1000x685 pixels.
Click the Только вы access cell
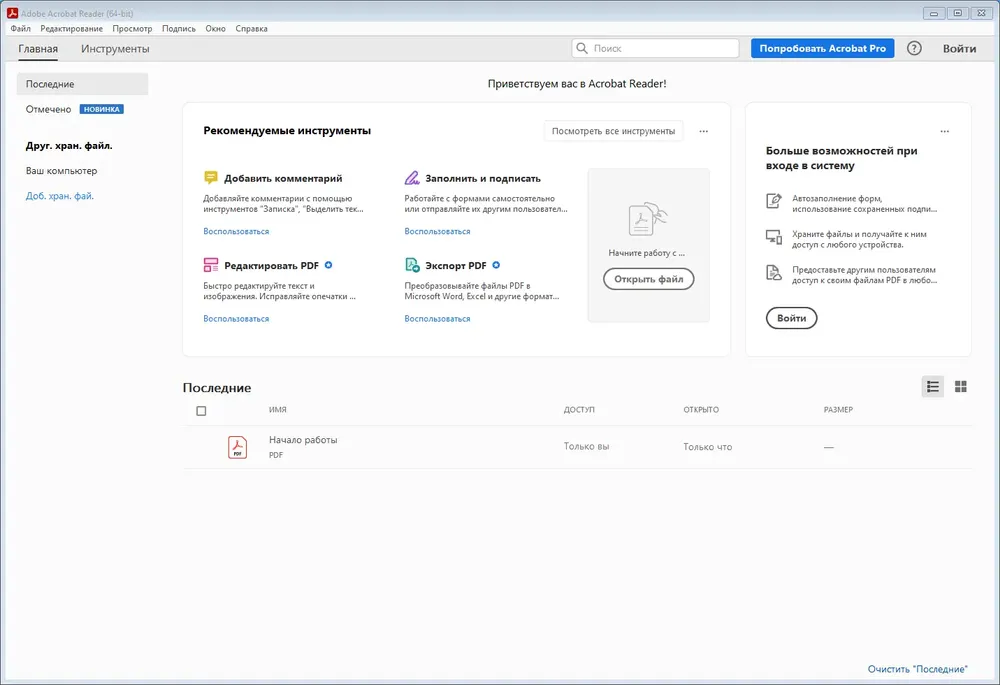click(x=586, y=446)
